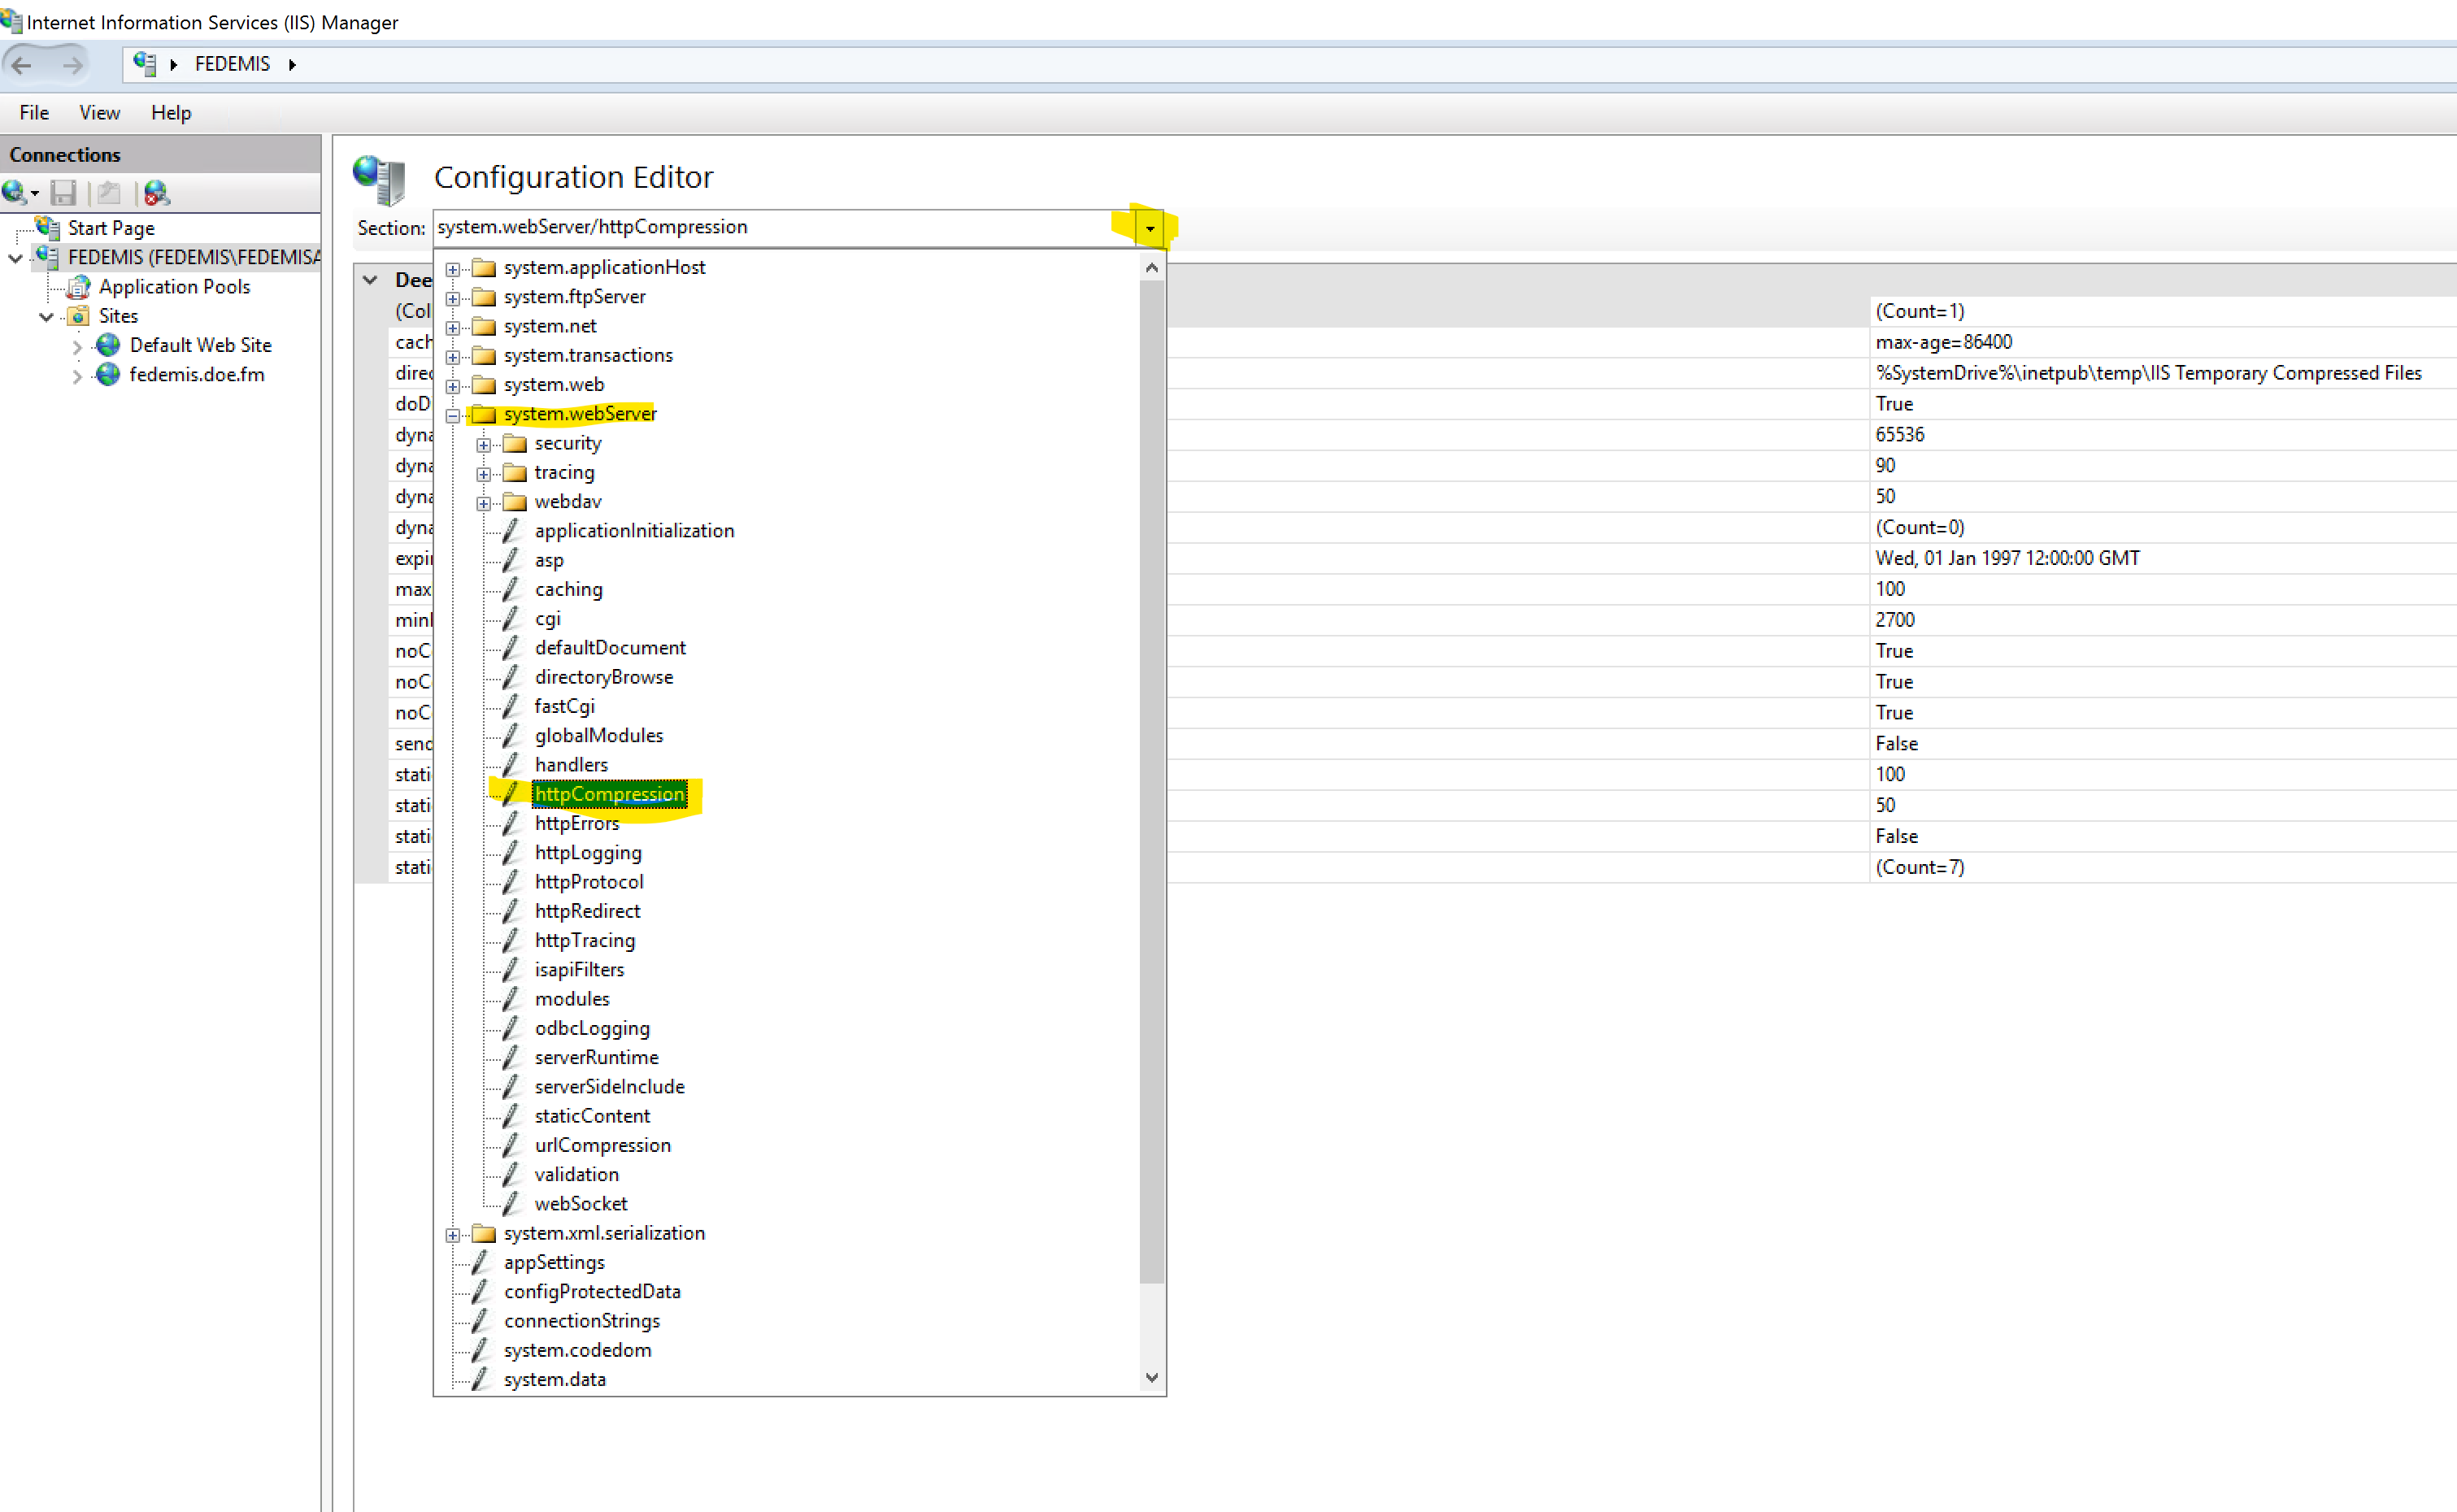
Task: Open the Help menu
Action: point(171,113)
